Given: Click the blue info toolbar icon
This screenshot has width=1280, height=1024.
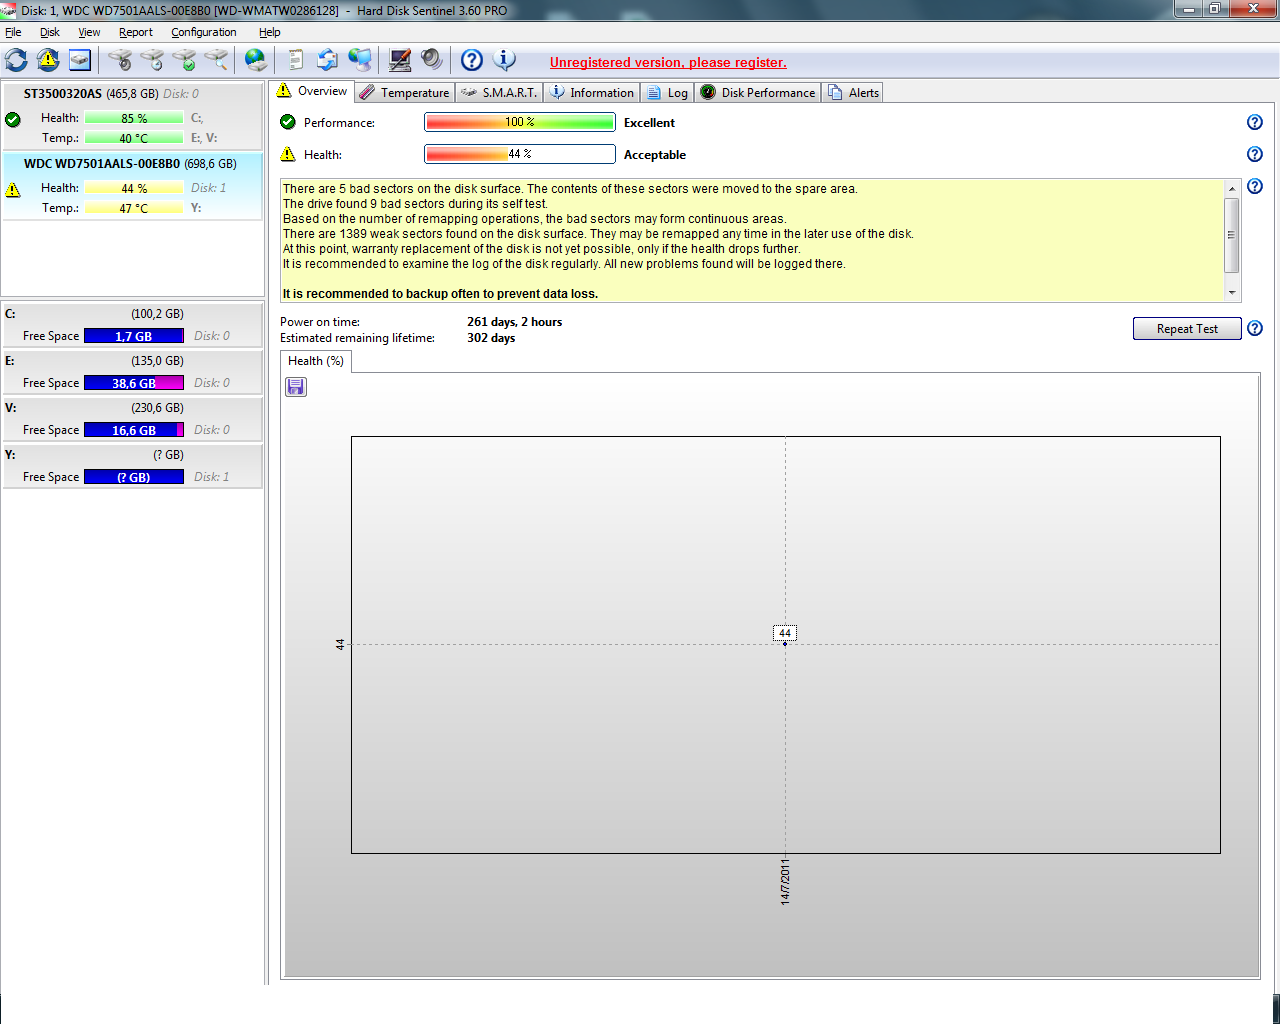Looking at the screenshot, I should click(504, 60).
